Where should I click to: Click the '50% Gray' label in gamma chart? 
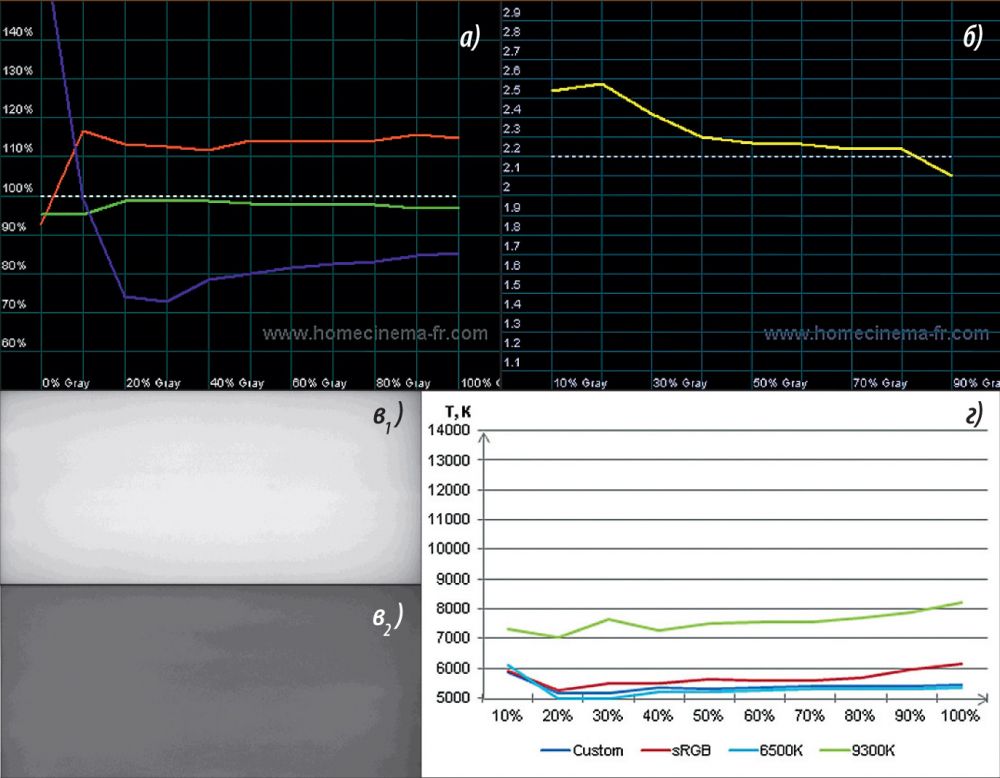[x=780, y=383]
